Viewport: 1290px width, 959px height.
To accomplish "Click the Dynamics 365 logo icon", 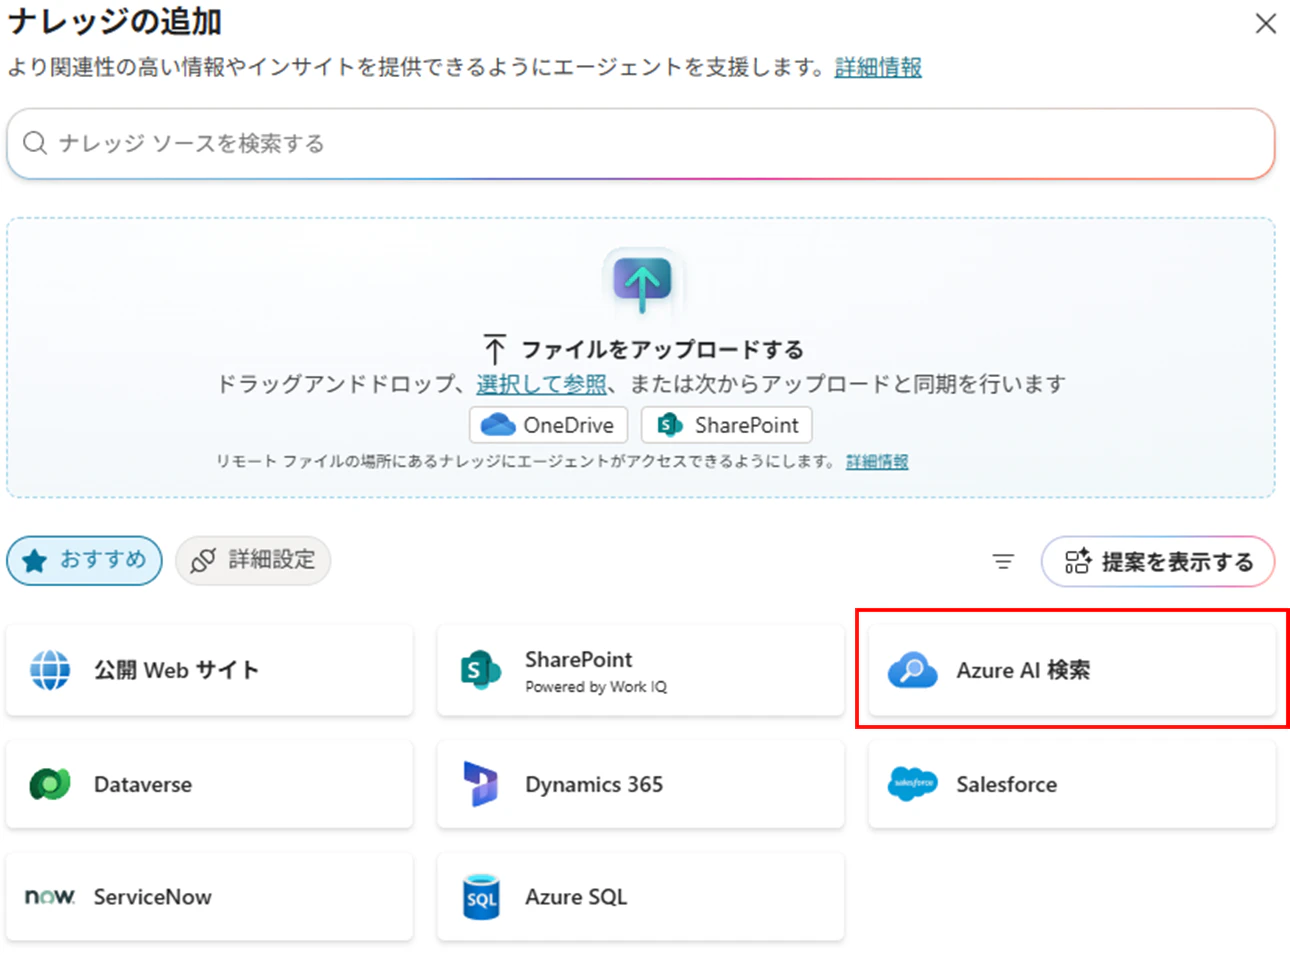I will pos(481,784).
